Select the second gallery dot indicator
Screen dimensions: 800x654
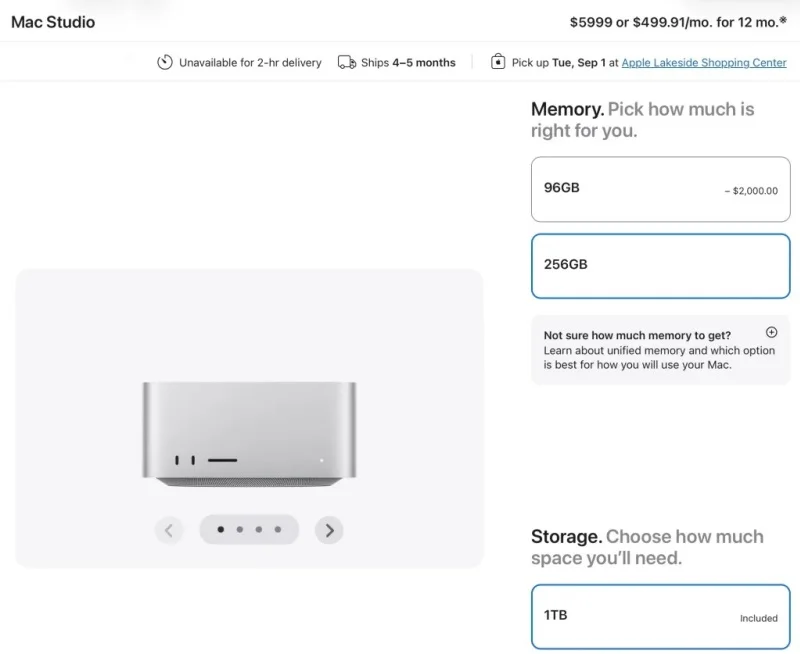[x=240, y=530]
